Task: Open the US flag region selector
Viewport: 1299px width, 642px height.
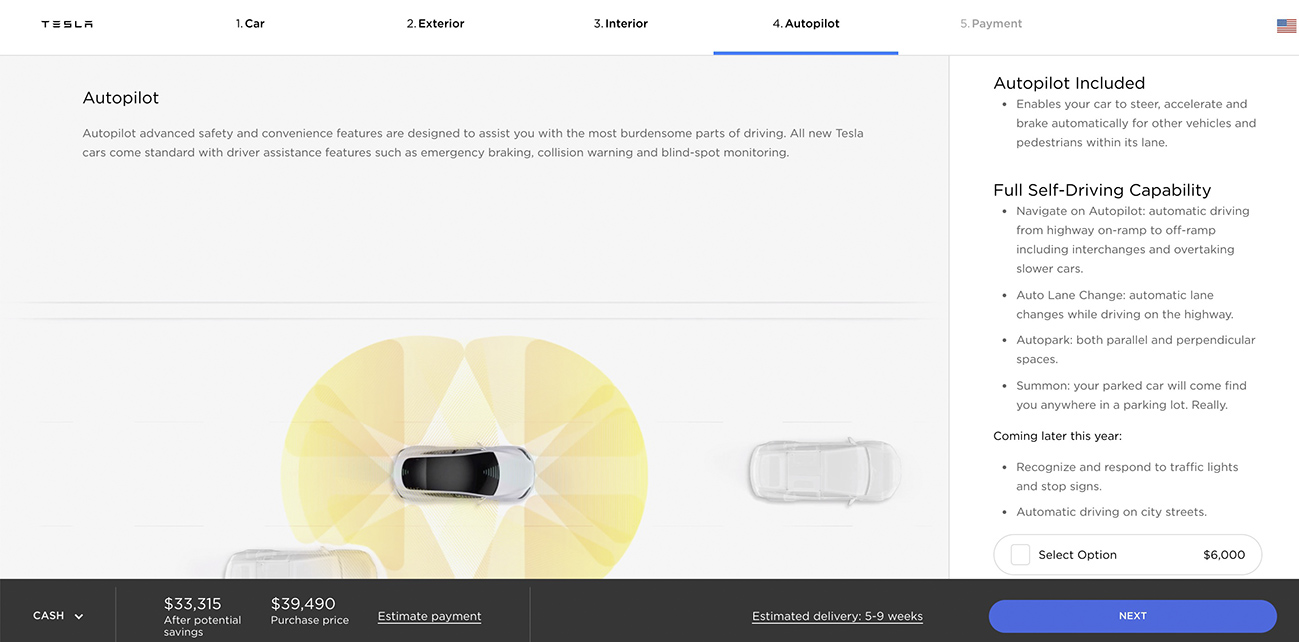Action: [1286, 26]
